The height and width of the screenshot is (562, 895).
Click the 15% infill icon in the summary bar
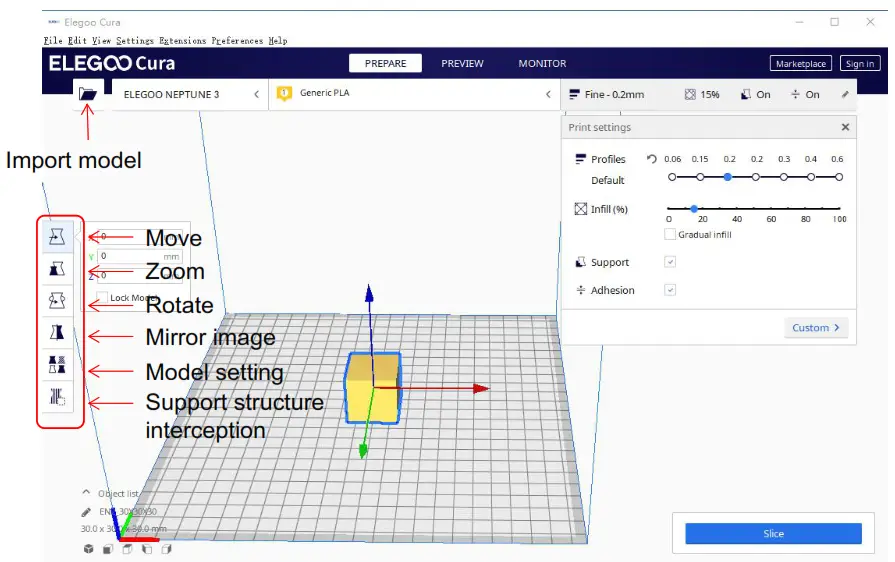(690, 94)
